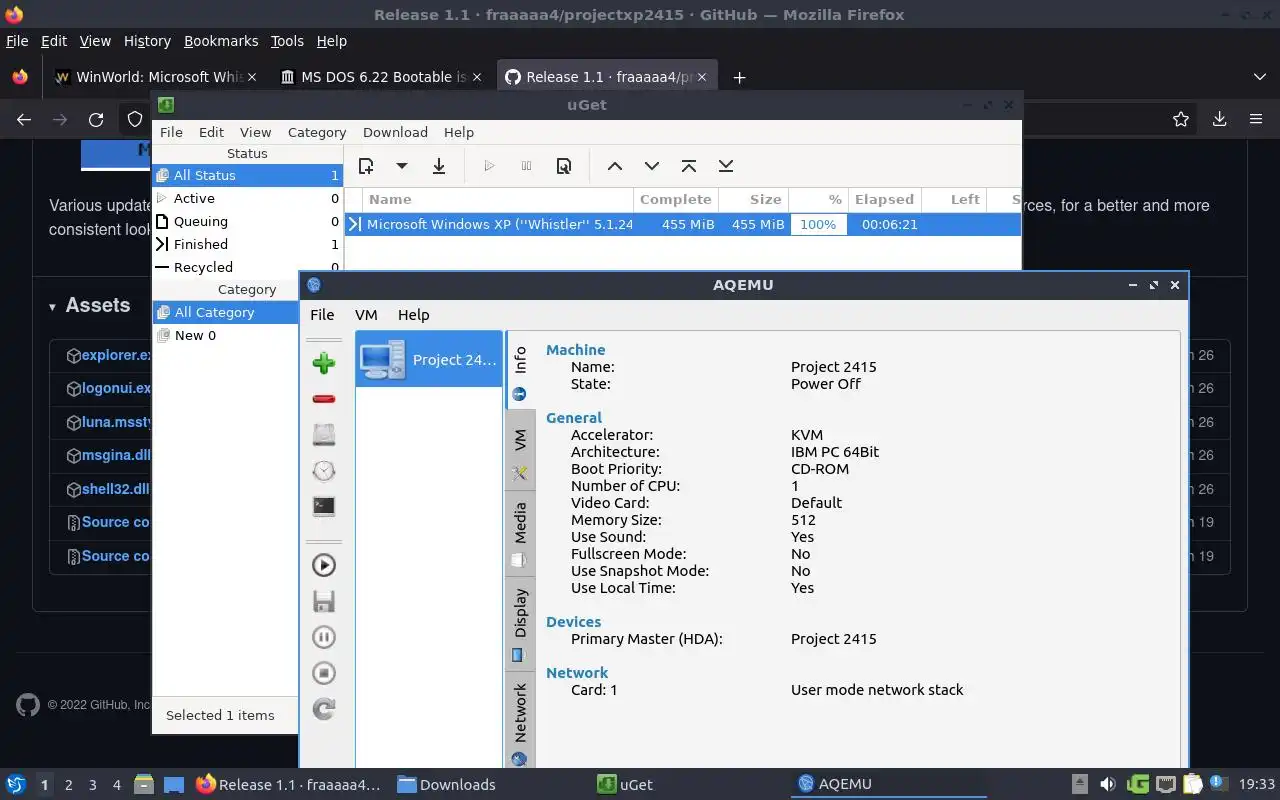Start the Project 2415 virtual machine

tap(323, 565)
